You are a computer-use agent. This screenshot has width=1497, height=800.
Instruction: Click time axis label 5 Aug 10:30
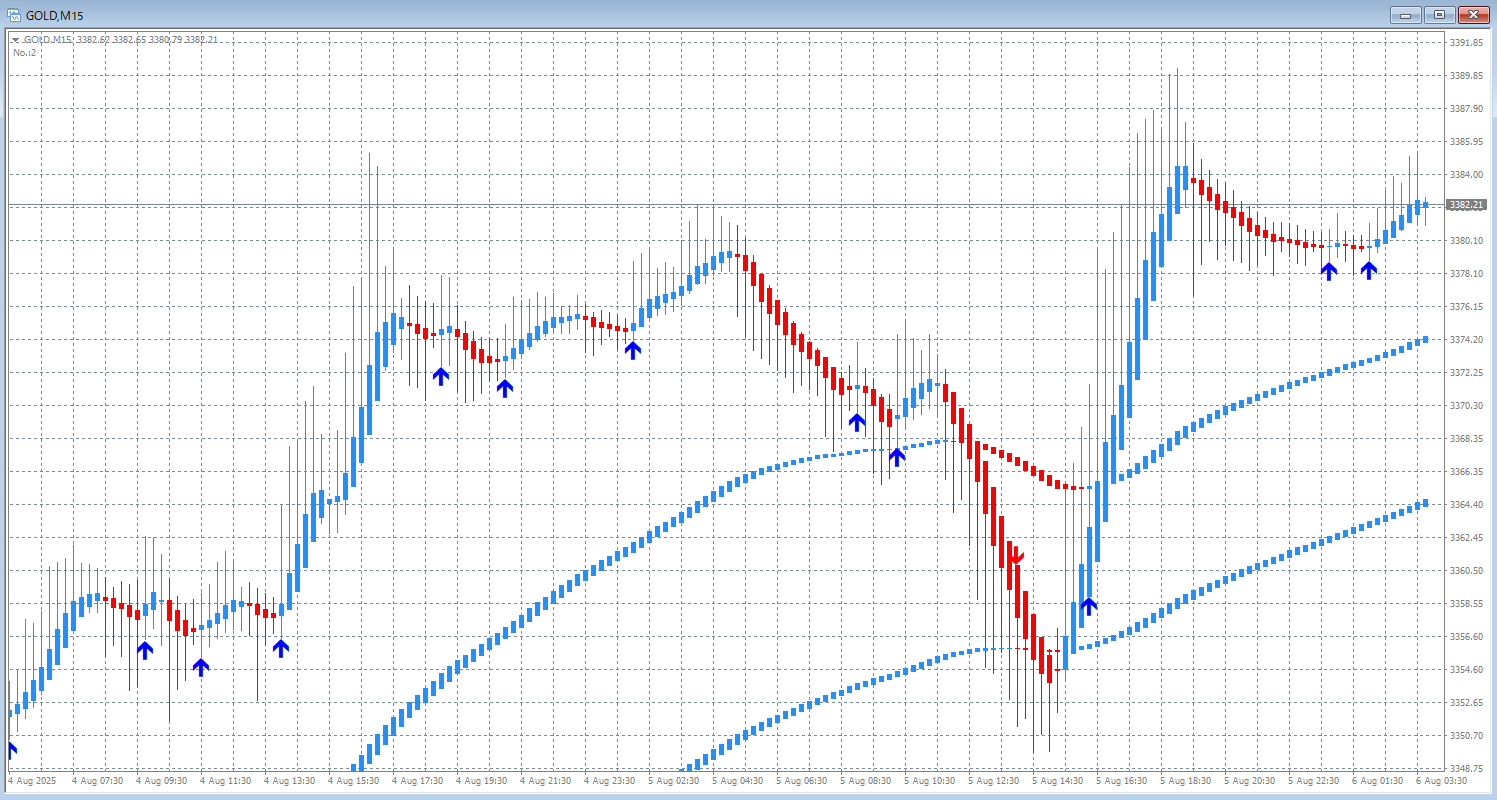click(x=929, y=781)
